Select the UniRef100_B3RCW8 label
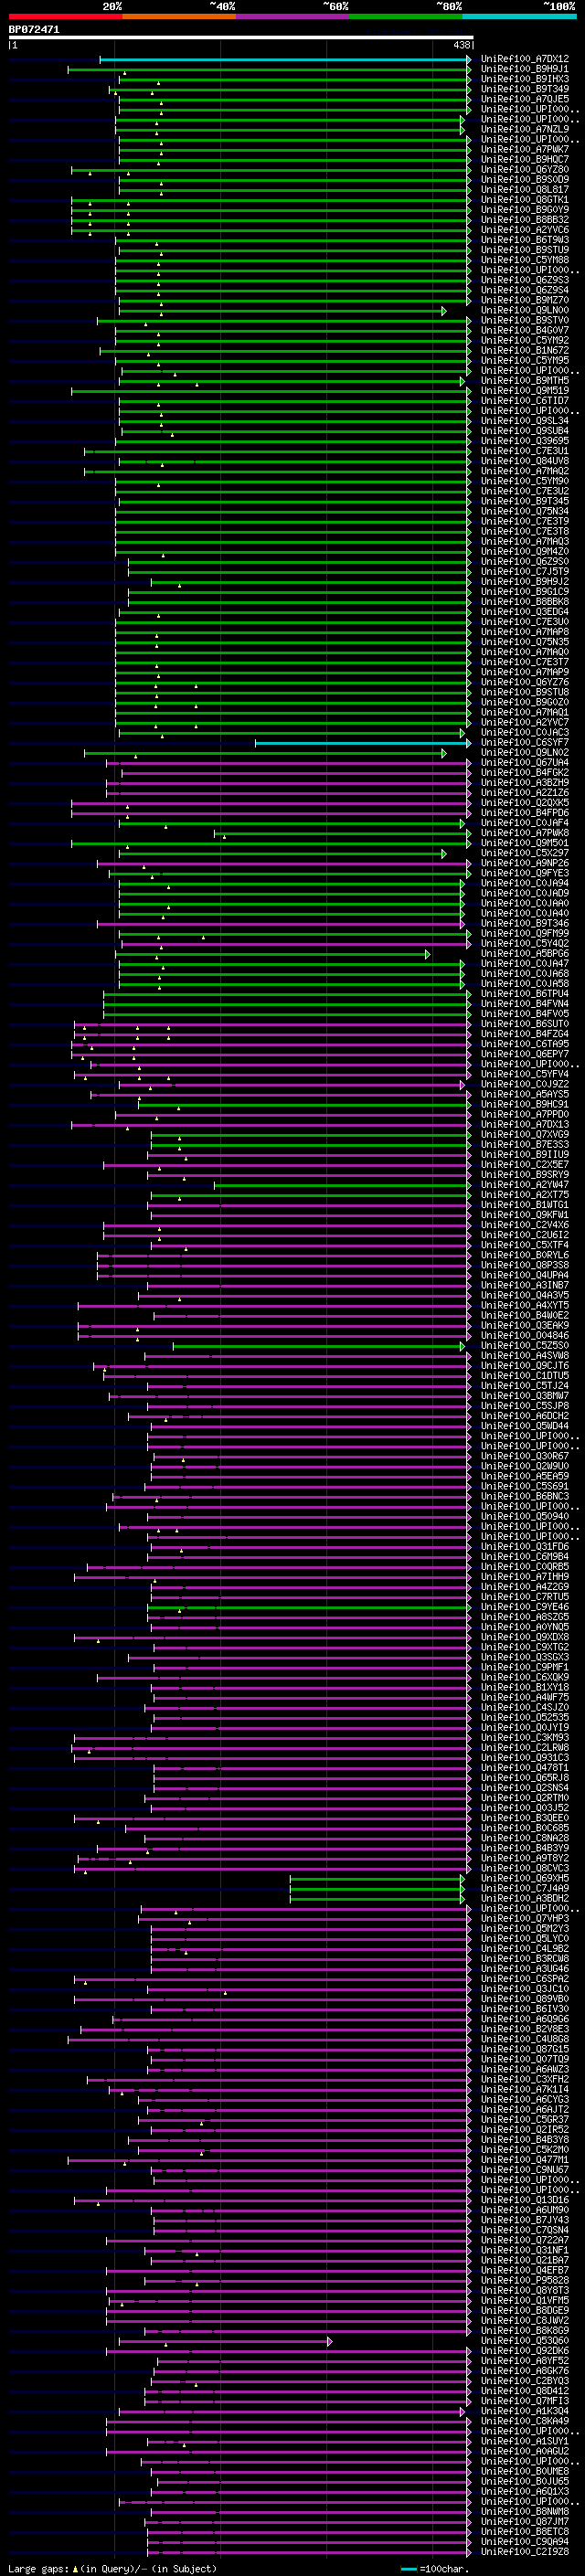585x2576 pixels. pyautogui.click(x=524, y=1959)
